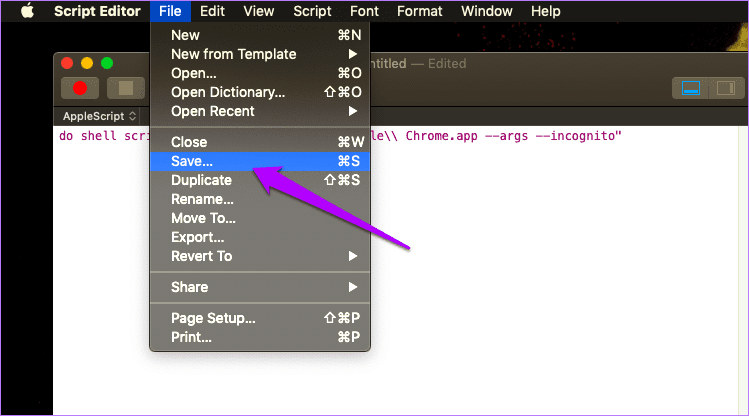Expand the New from Template submenu

(x=260, y=54)
